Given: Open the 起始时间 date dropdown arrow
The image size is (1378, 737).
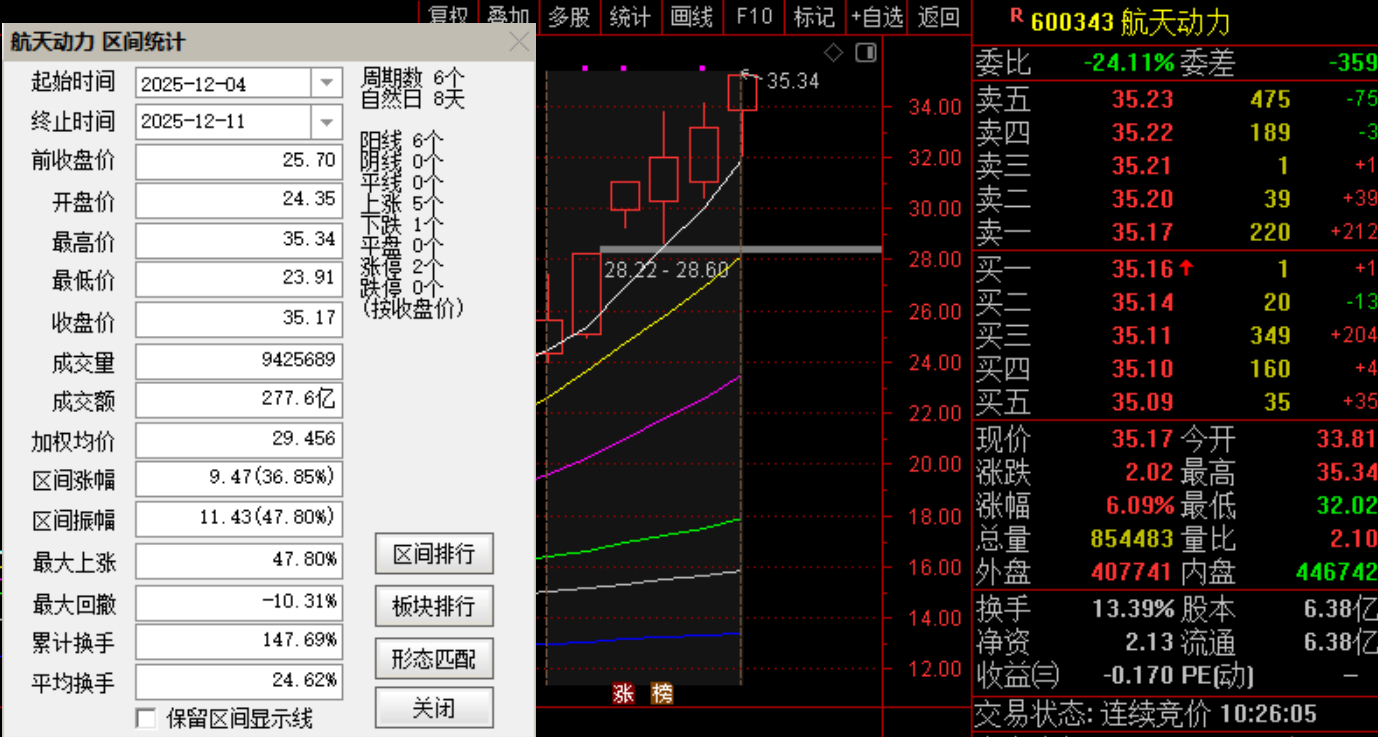Looking at the screenshot, I should 327,84.
